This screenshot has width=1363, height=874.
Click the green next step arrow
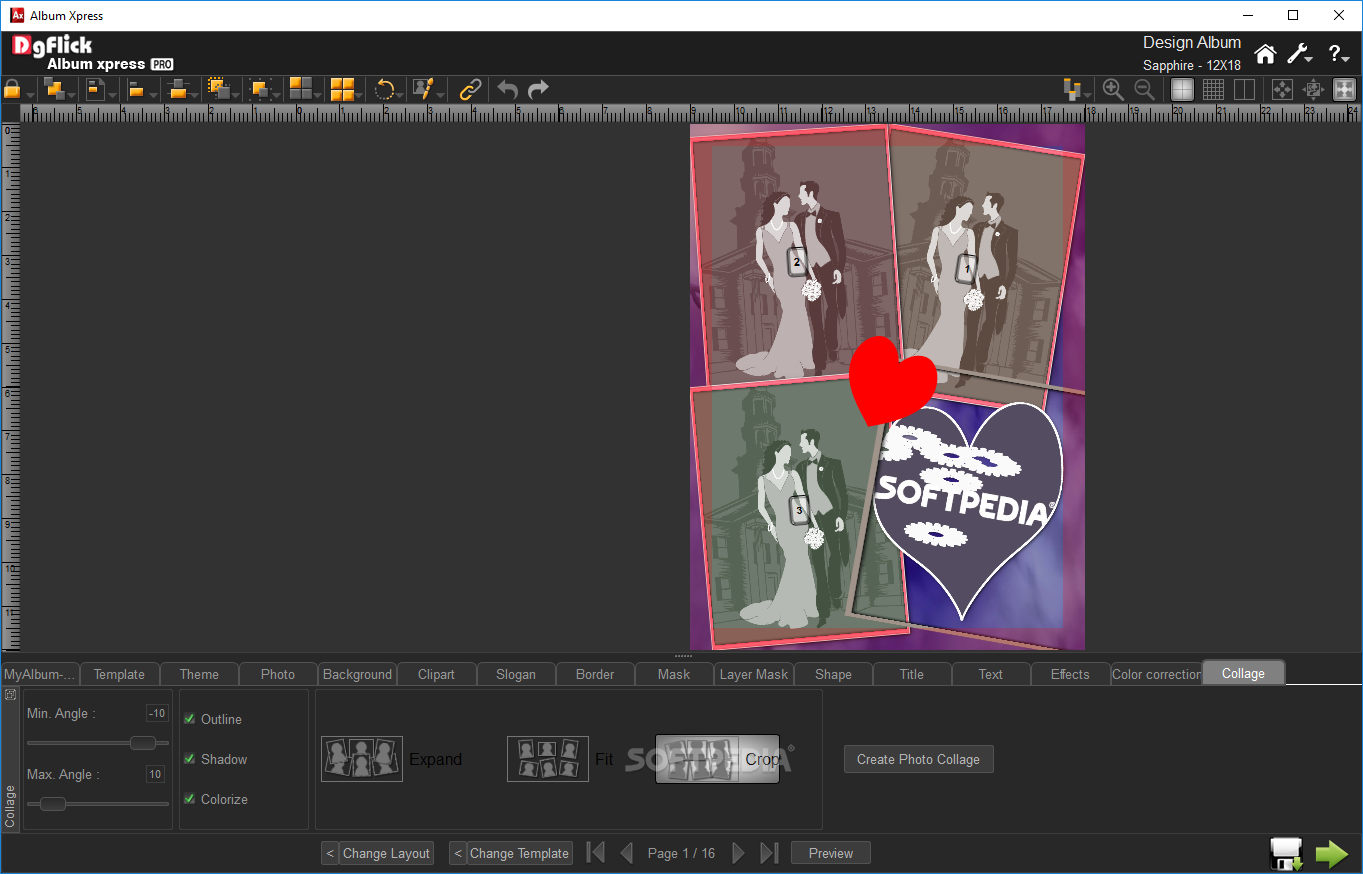click(x=1332, y=853)
